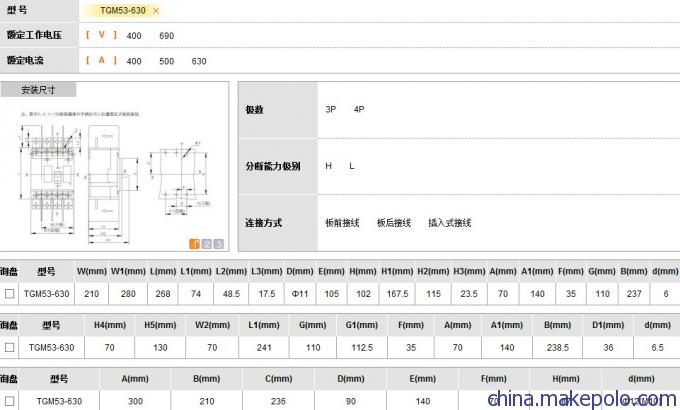The height and width of the screenshot is (410, 680).
Task: Show installation drawing page 1
Action: 194,244
